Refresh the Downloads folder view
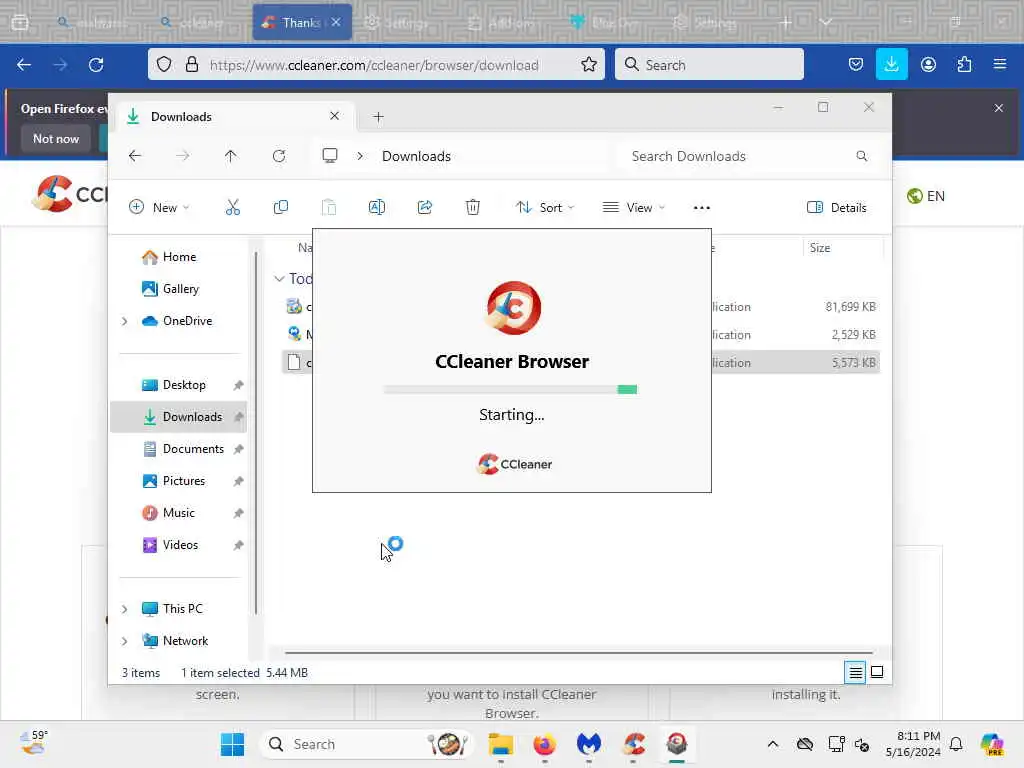Image resolution: width=1024 pixels, height=768 pixels. point(279,156)
